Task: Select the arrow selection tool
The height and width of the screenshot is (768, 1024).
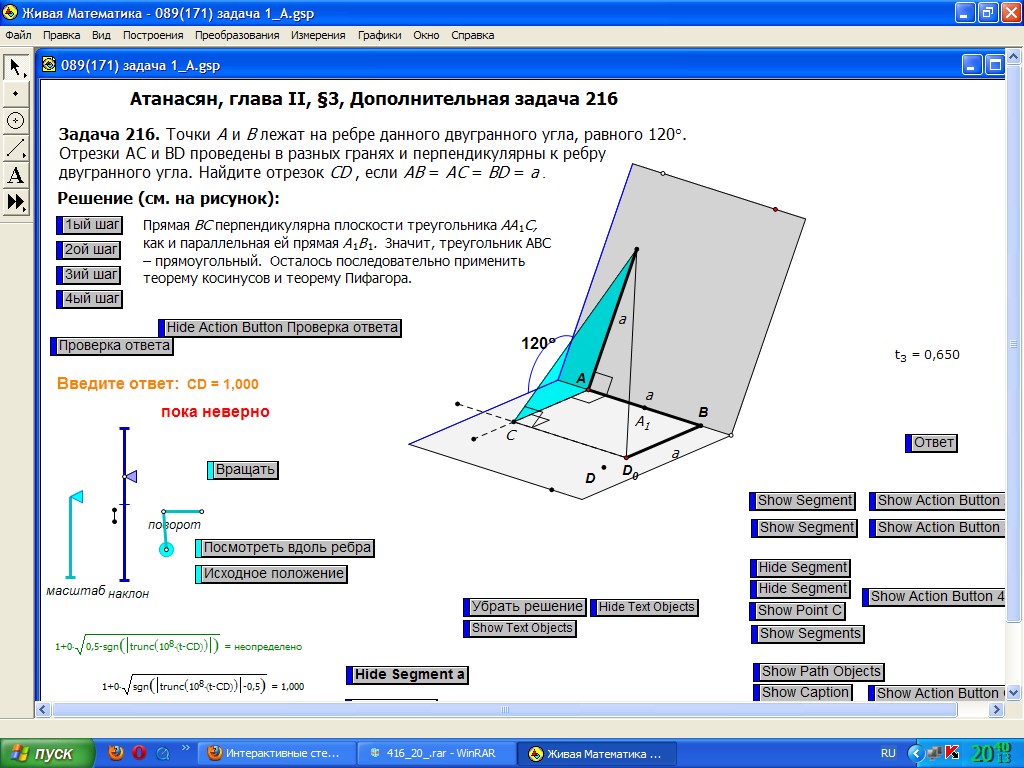Action: [x=16, y=67]
